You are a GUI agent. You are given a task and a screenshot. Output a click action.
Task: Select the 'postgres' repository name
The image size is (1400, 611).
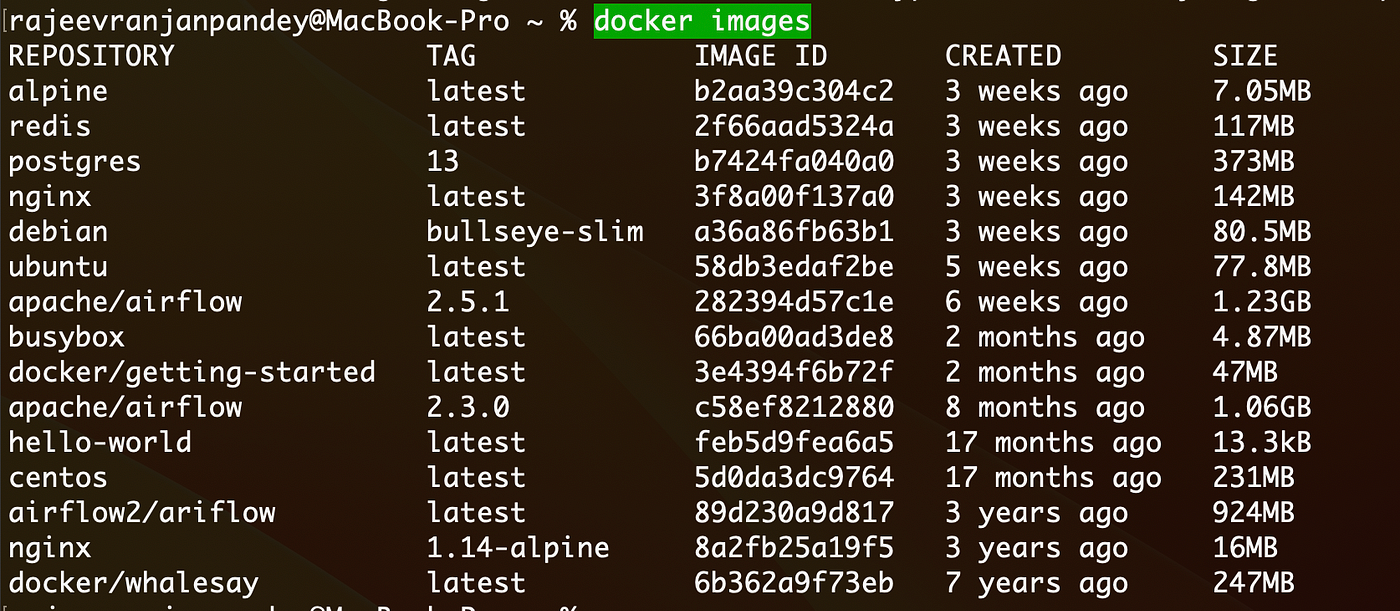[x=75, y=162]
